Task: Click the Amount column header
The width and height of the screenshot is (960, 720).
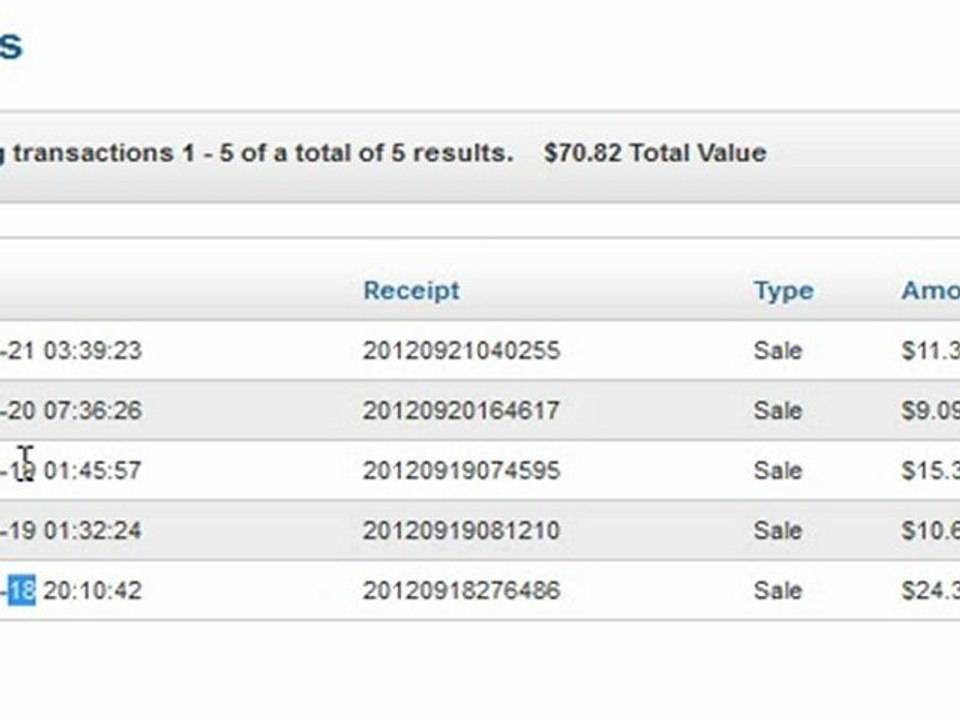Action: coord(931,291)
